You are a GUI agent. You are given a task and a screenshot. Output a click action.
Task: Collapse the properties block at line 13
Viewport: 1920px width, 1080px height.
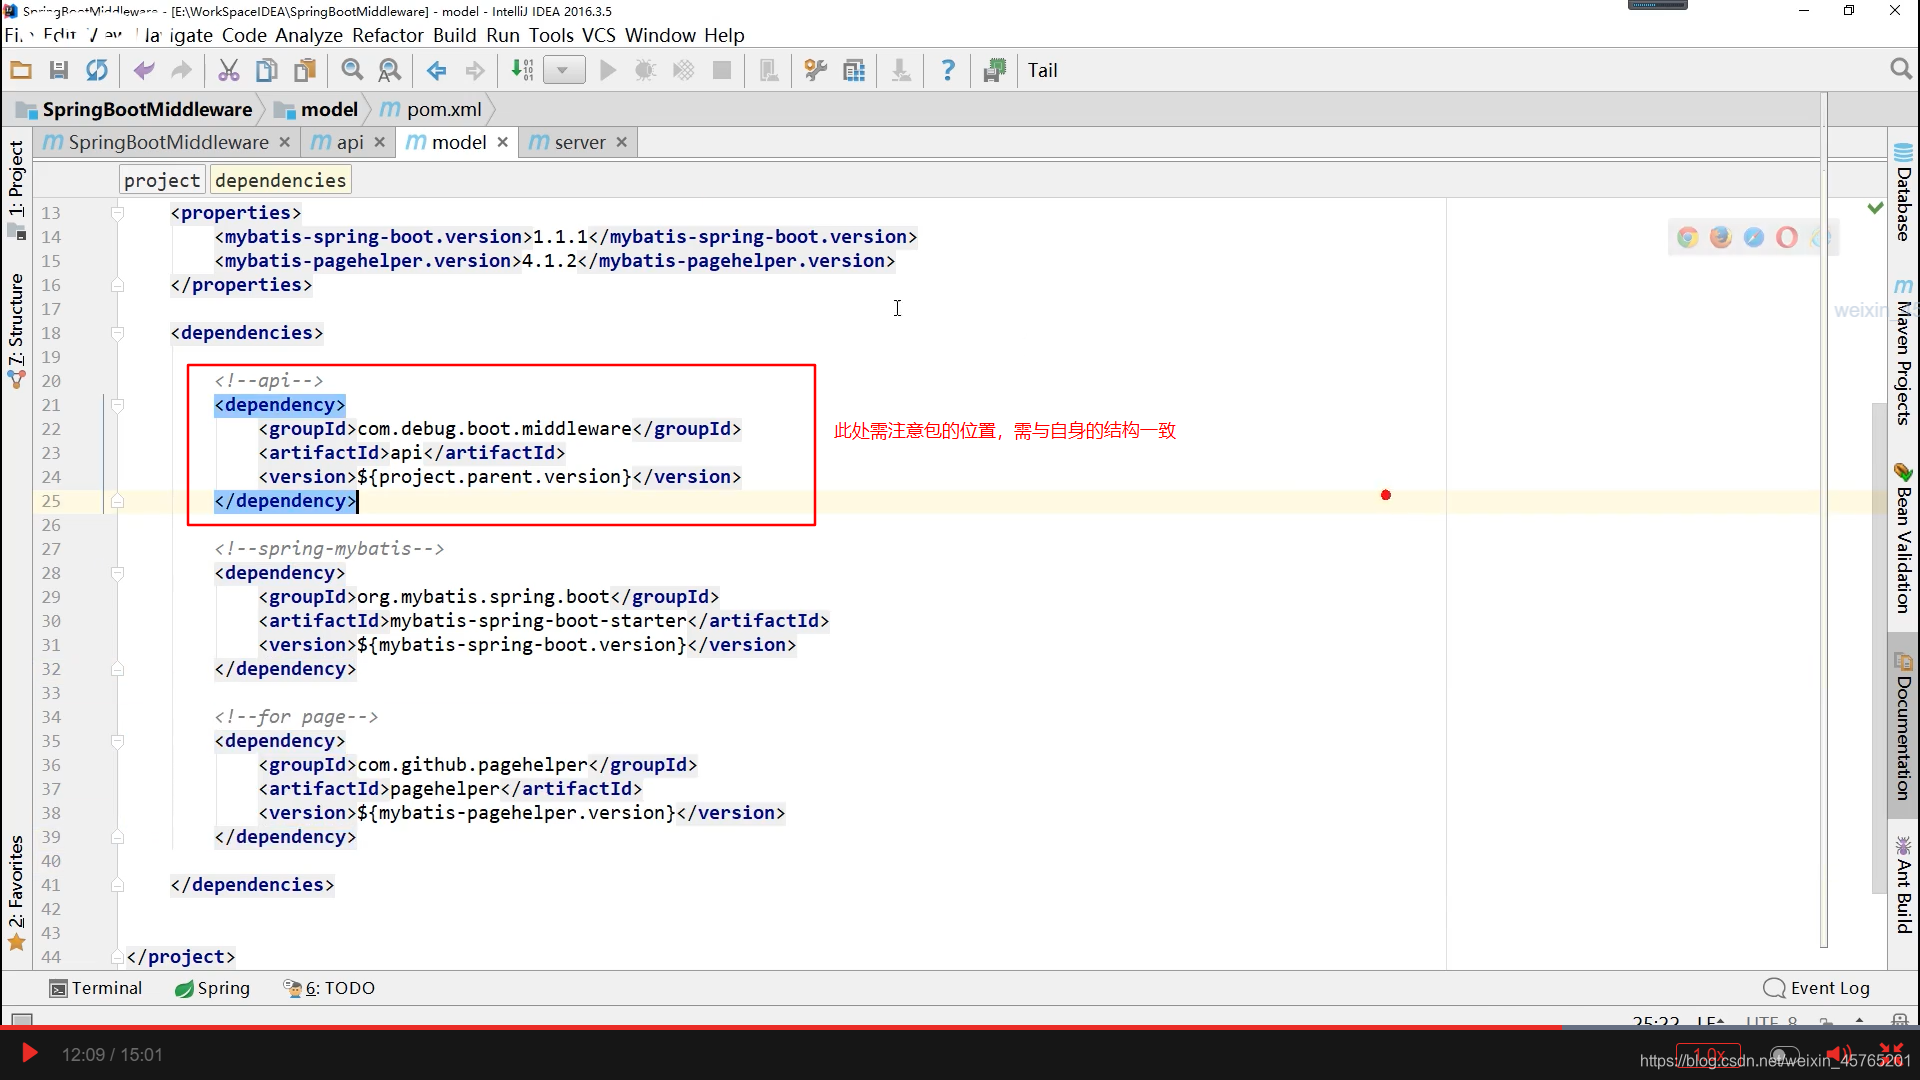coord(117,213)
